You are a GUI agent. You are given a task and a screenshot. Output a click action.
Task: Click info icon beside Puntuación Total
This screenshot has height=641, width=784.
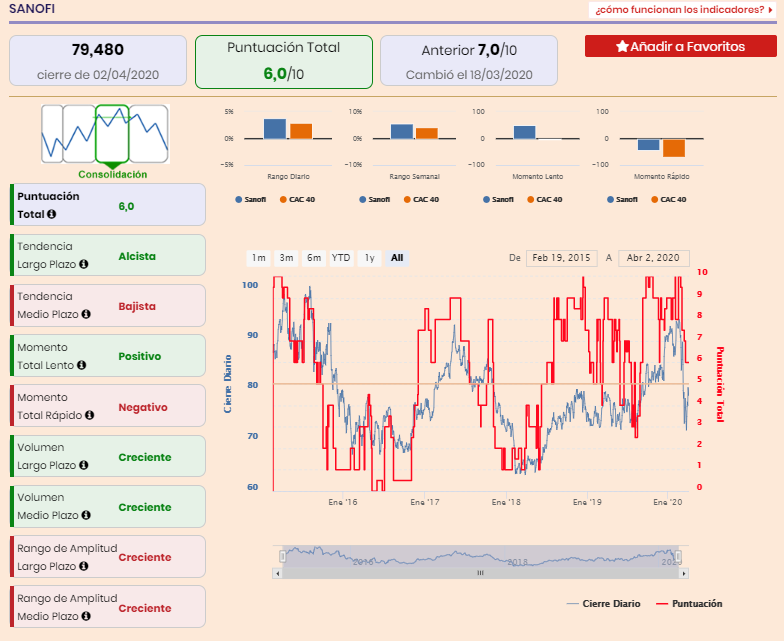click(51, 214)
